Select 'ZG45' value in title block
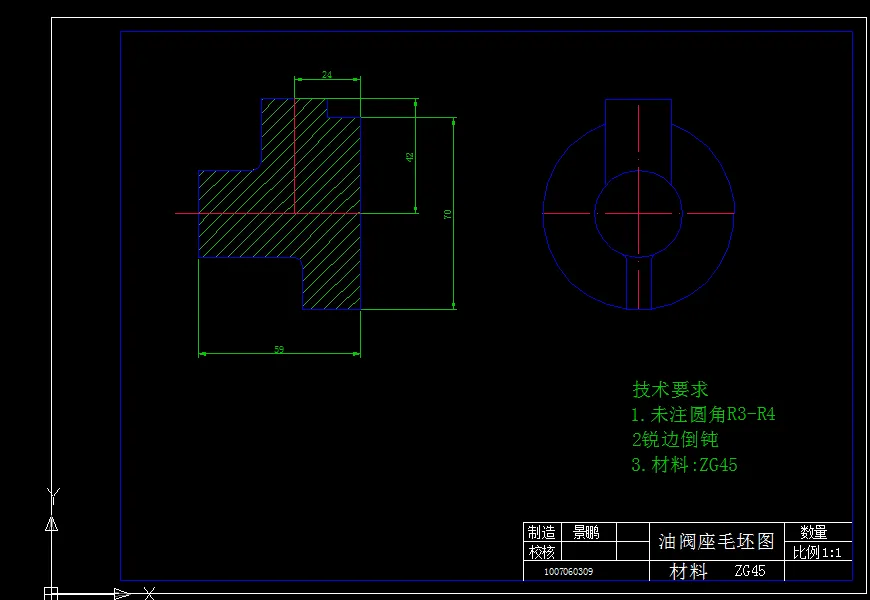870x600 pixels. click(x=750, y=571)
